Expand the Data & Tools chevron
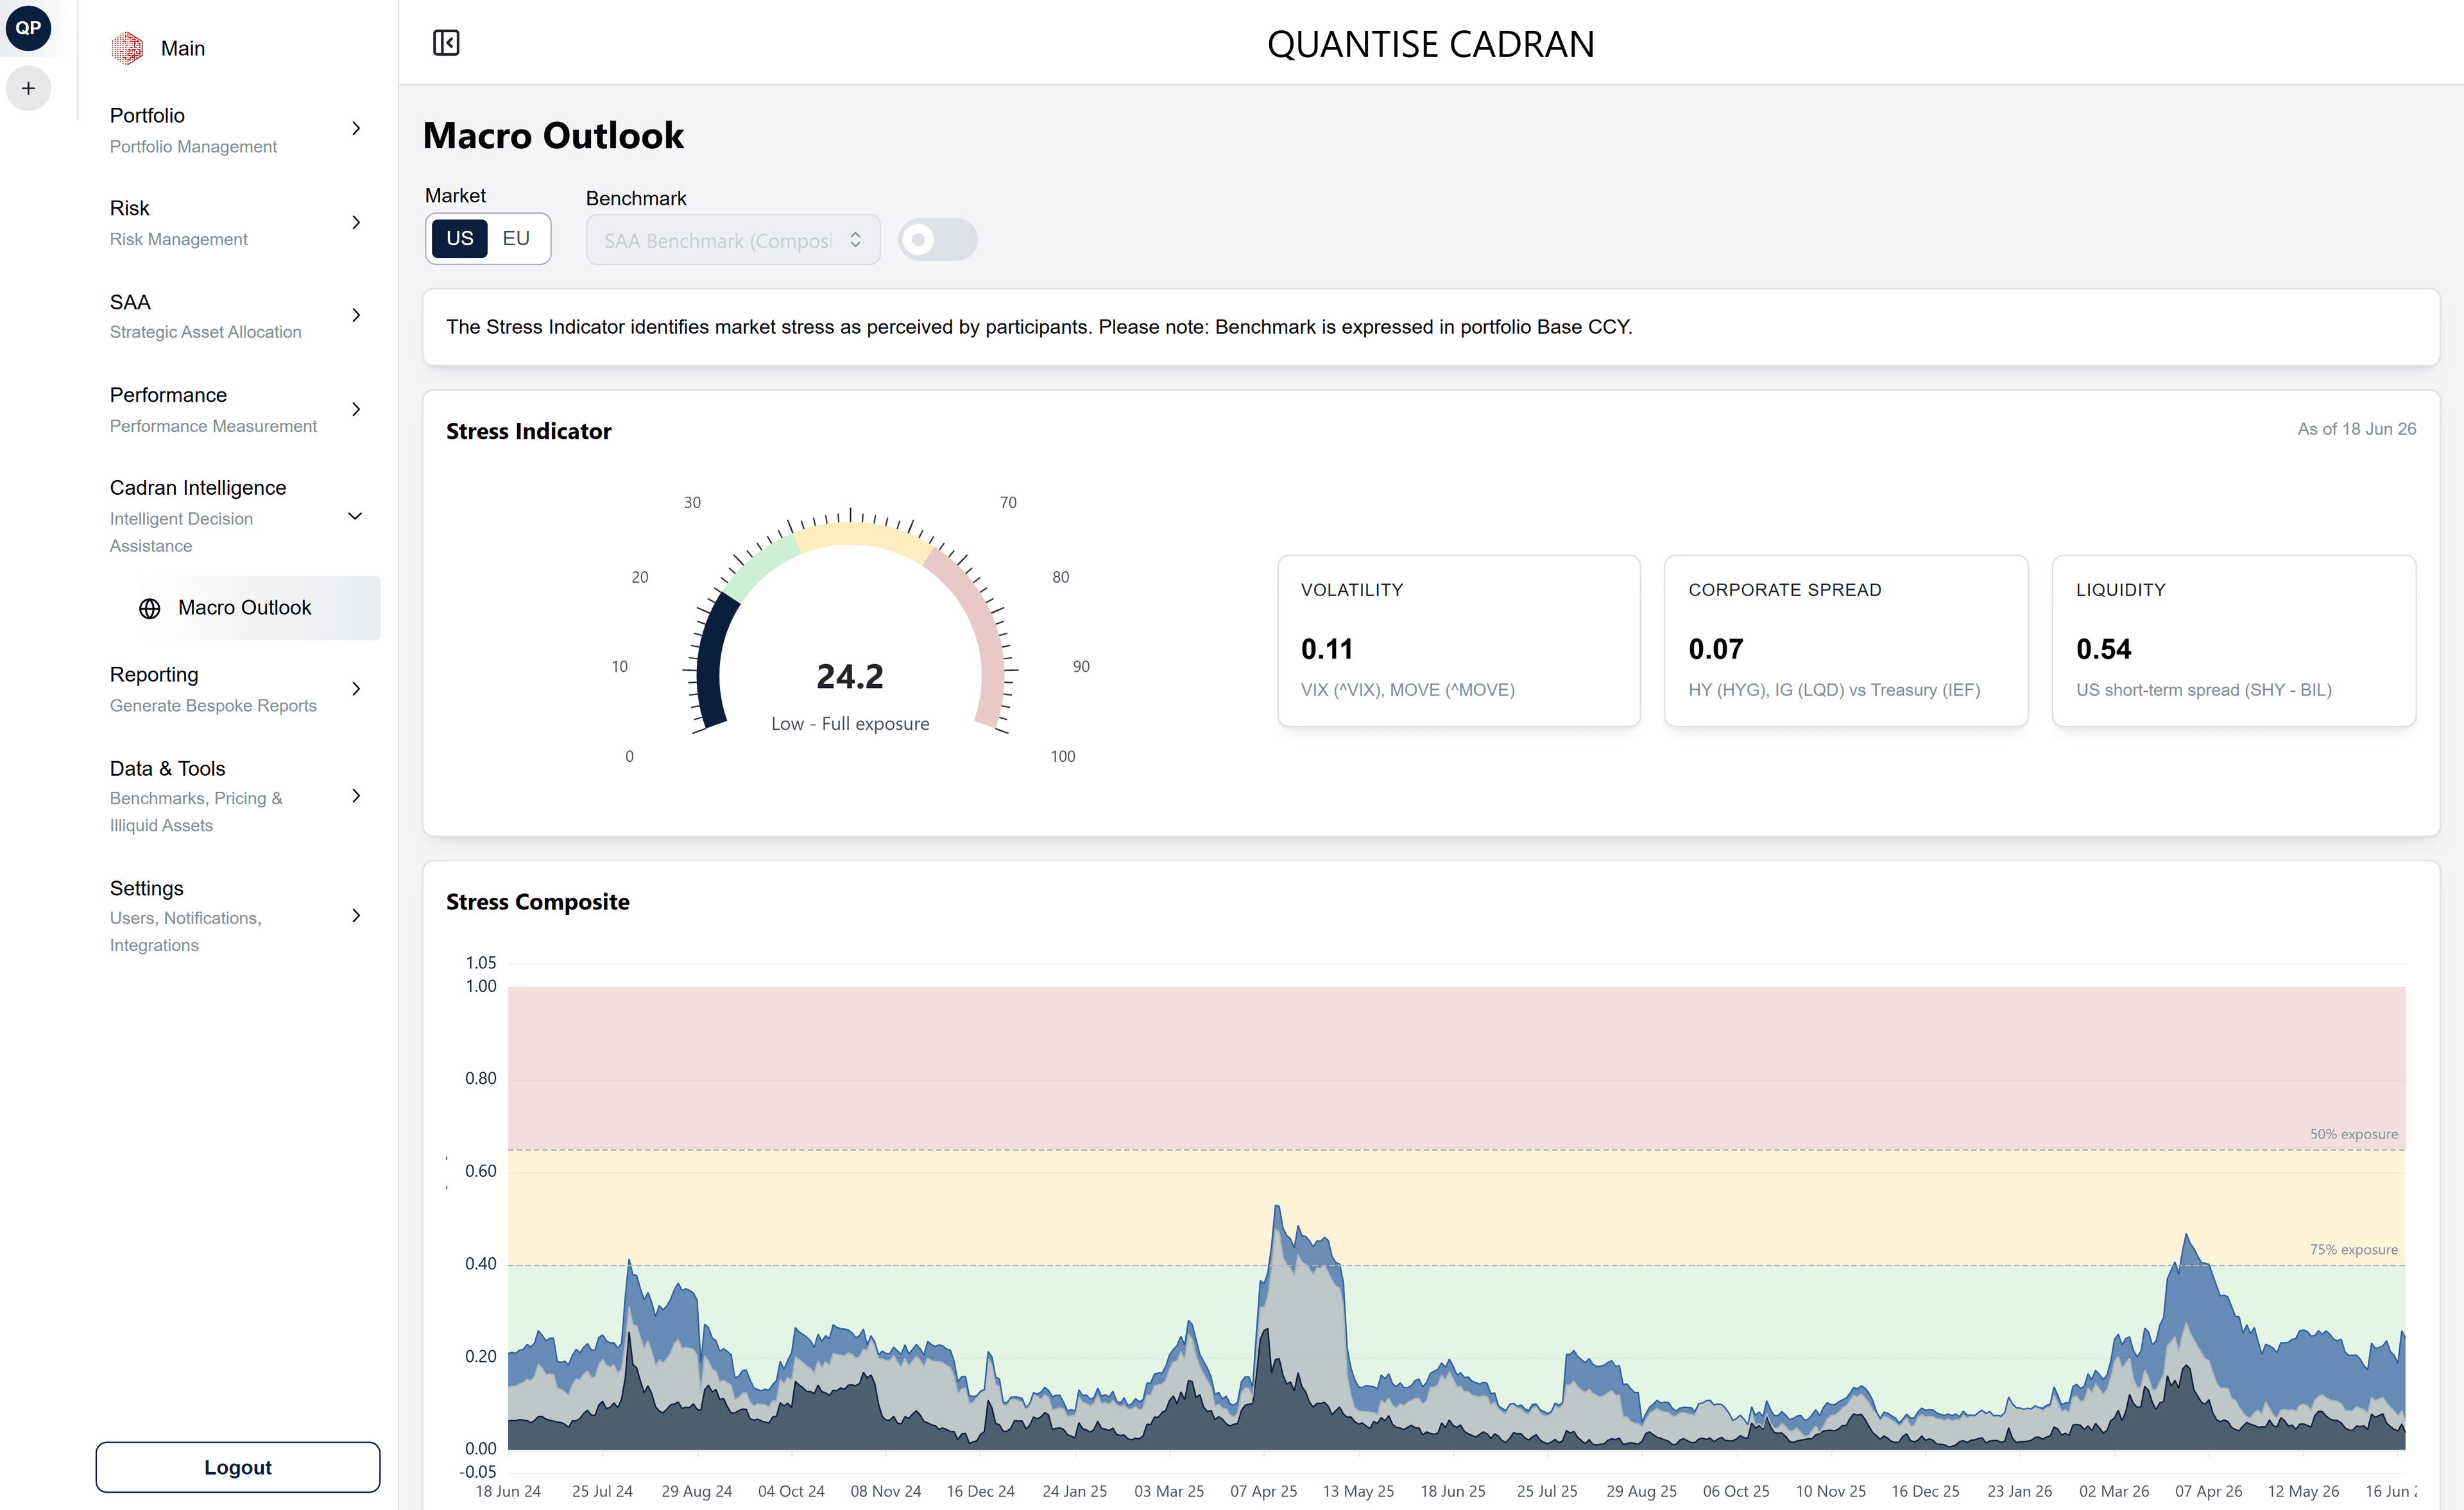This screenshot has height=1510, width=2464. pos(356,796)
